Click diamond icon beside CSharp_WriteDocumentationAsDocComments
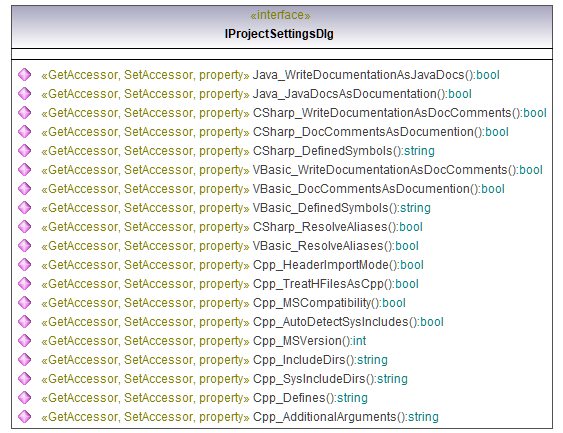Viewport: 563px width, 433px height. [25, 113]
